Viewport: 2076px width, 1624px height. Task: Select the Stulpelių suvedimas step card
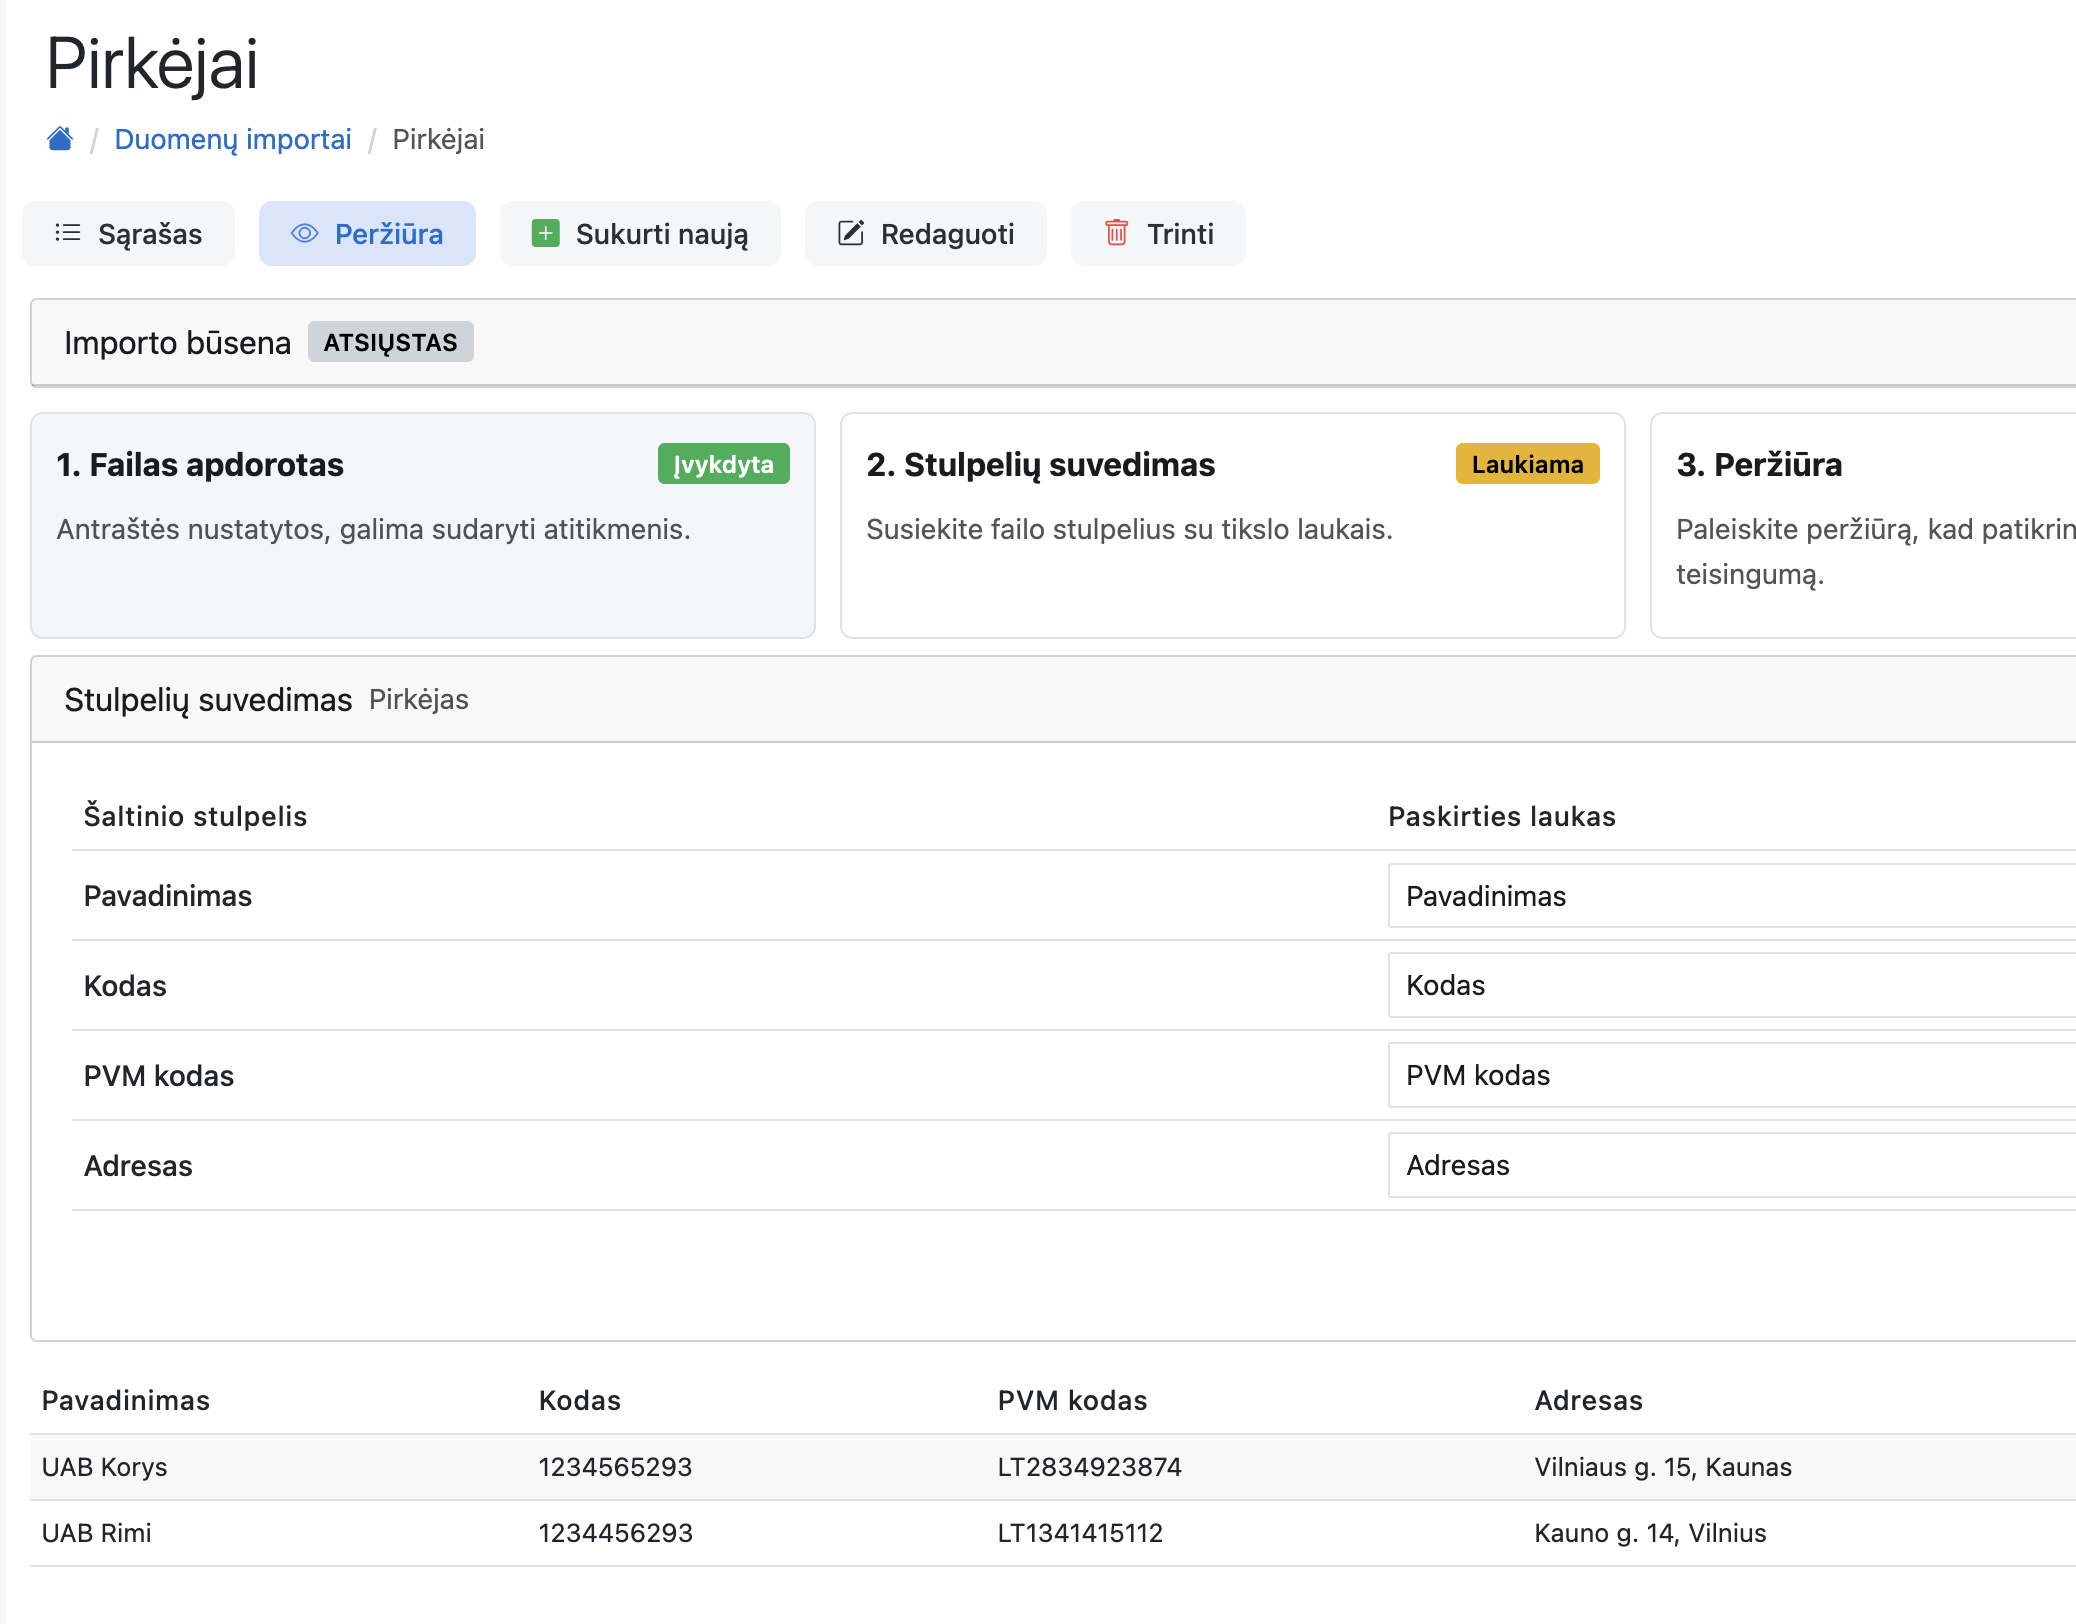(1232, 525)
